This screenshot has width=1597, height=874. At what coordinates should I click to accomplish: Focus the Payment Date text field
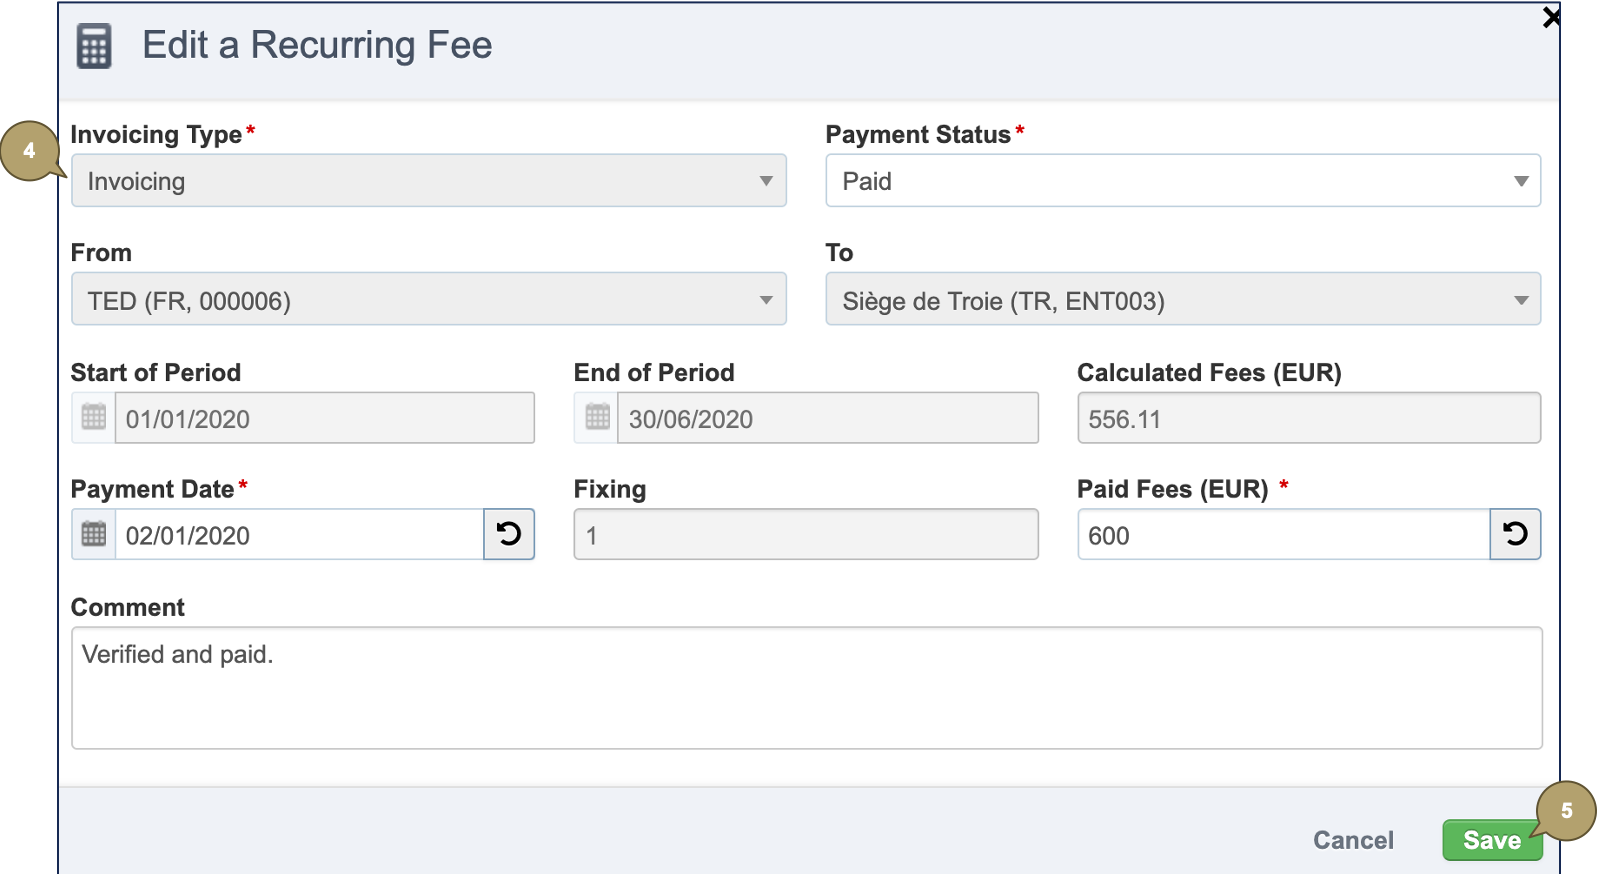pyautogui.click(x=300, y=535)
